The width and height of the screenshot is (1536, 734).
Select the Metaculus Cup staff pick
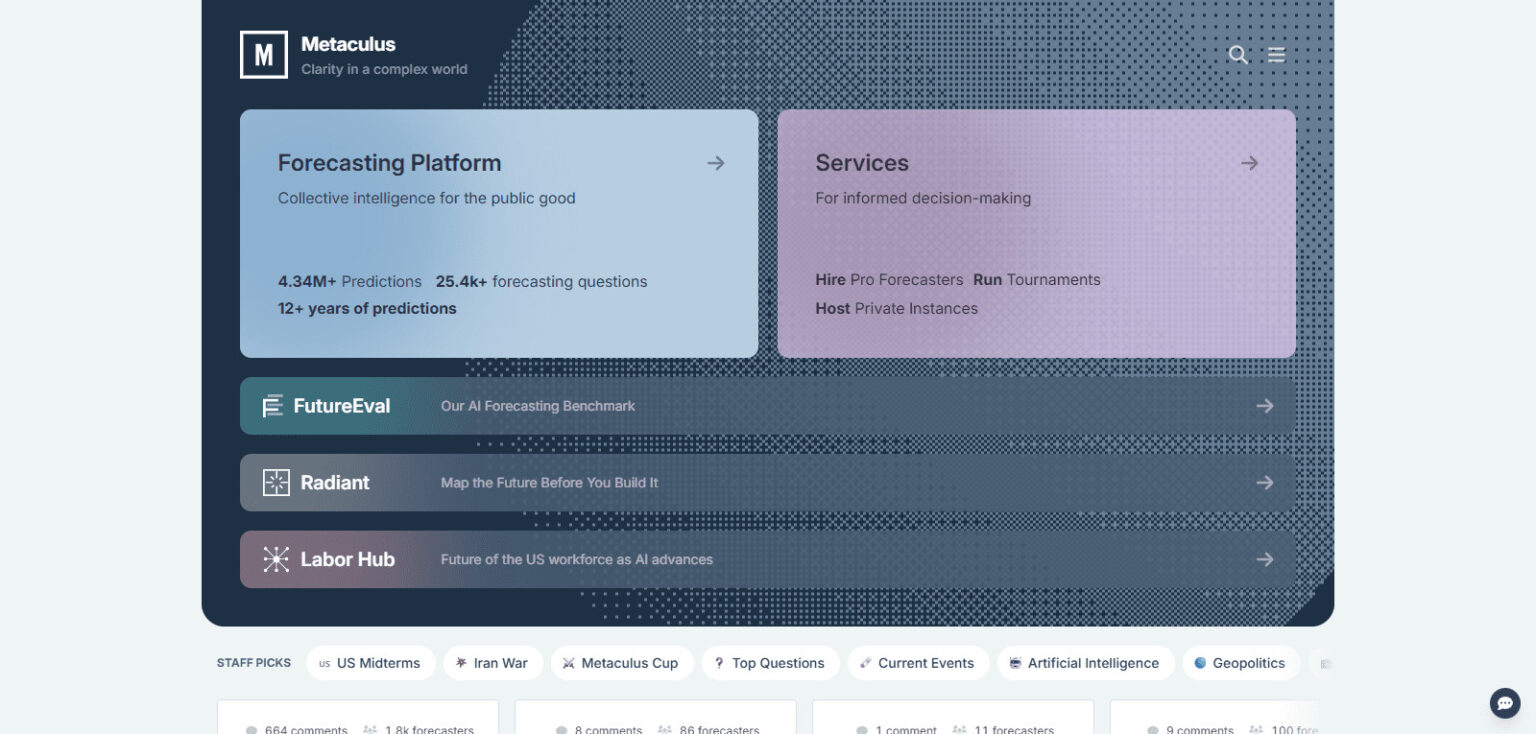(622, 663)
